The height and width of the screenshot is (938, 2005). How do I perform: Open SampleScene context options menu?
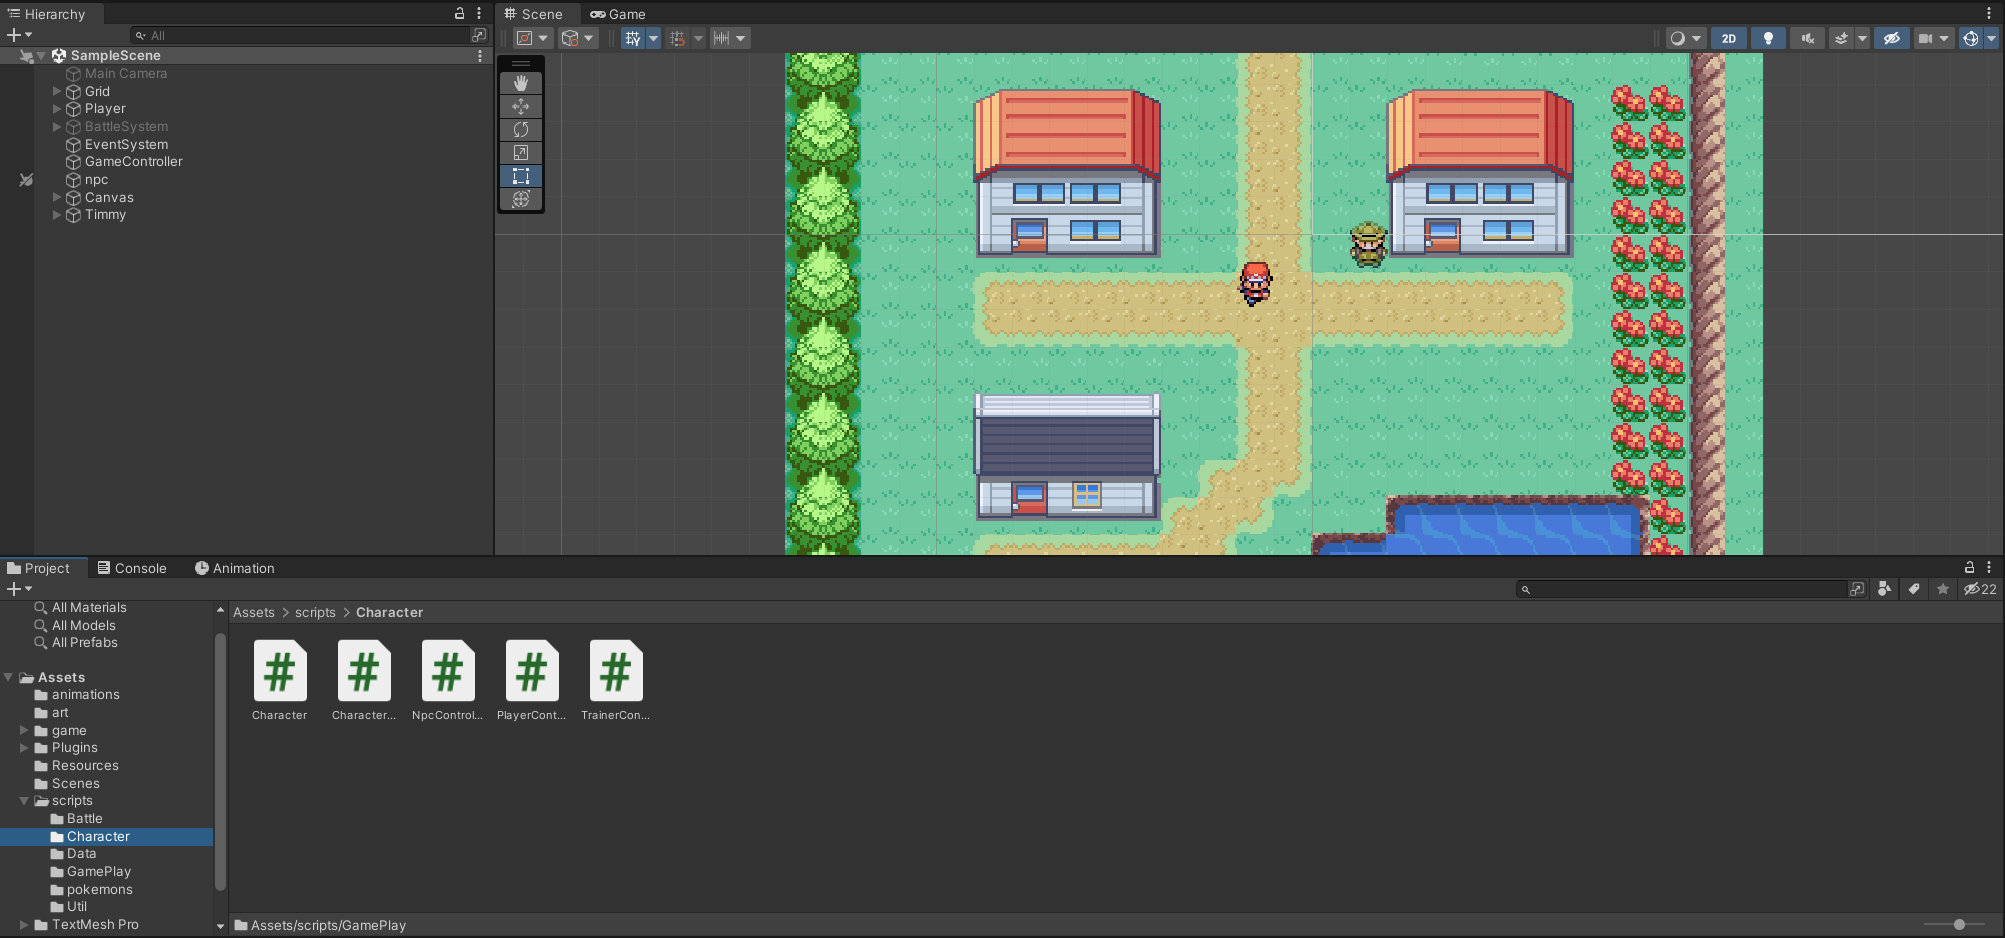480,56
